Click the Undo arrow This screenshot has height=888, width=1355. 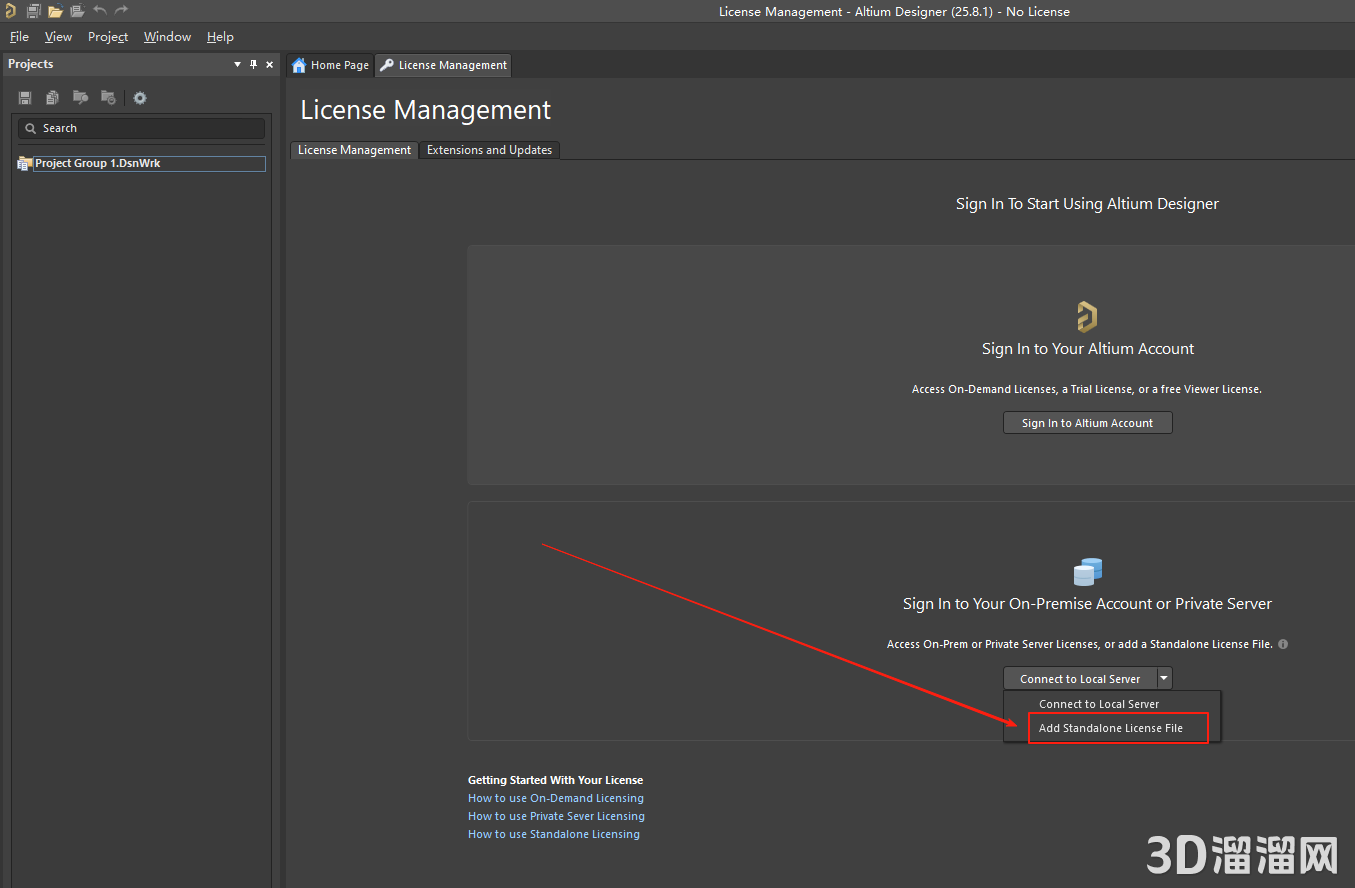tap(100, 11)
